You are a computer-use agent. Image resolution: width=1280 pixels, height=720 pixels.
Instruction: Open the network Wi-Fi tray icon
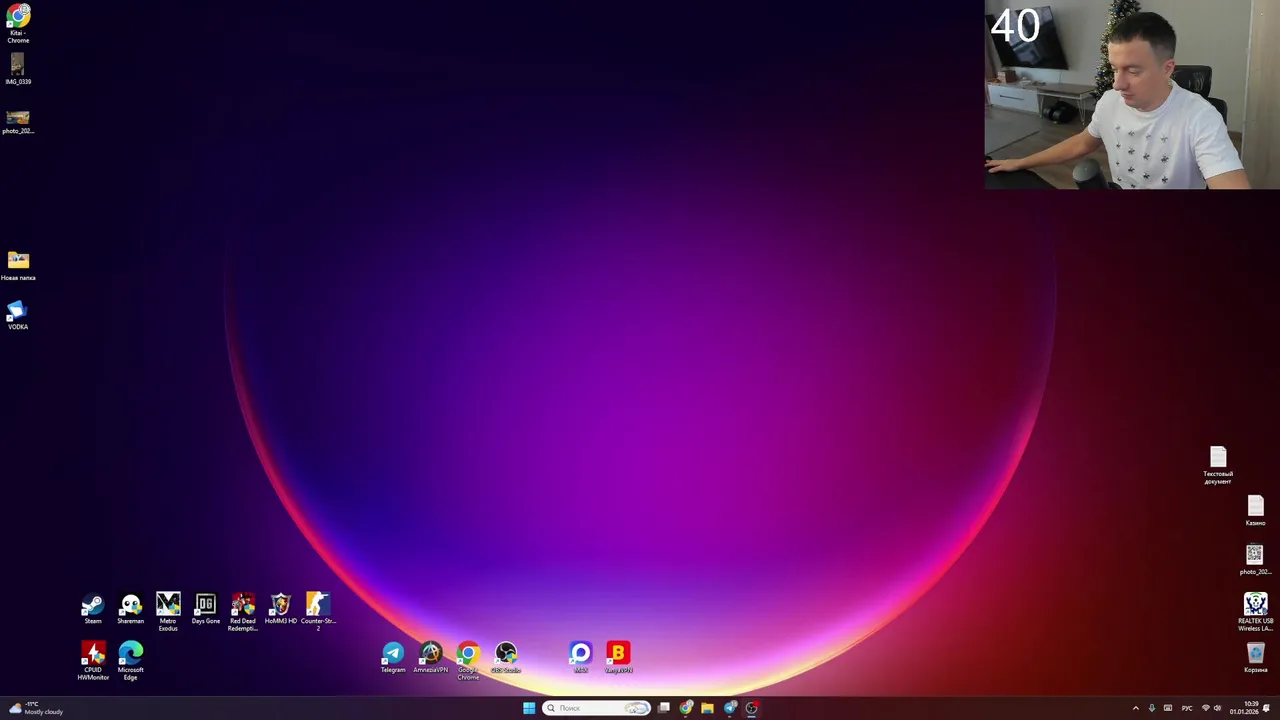[1205, 708]
